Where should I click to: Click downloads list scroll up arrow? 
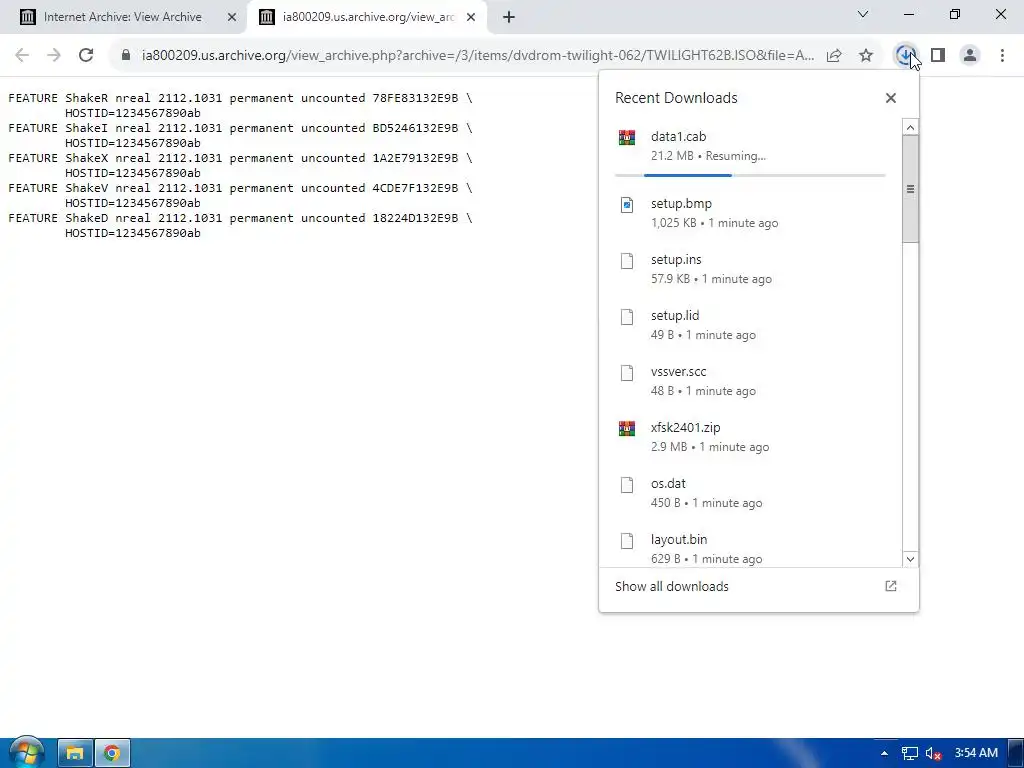(910, 127)
